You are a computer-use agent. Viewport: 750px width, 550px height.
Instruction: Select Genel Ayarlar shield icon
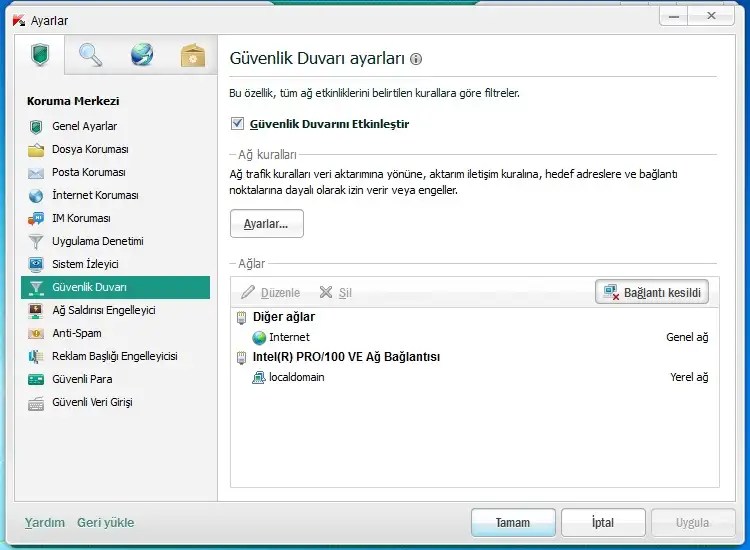coord(36,127)
